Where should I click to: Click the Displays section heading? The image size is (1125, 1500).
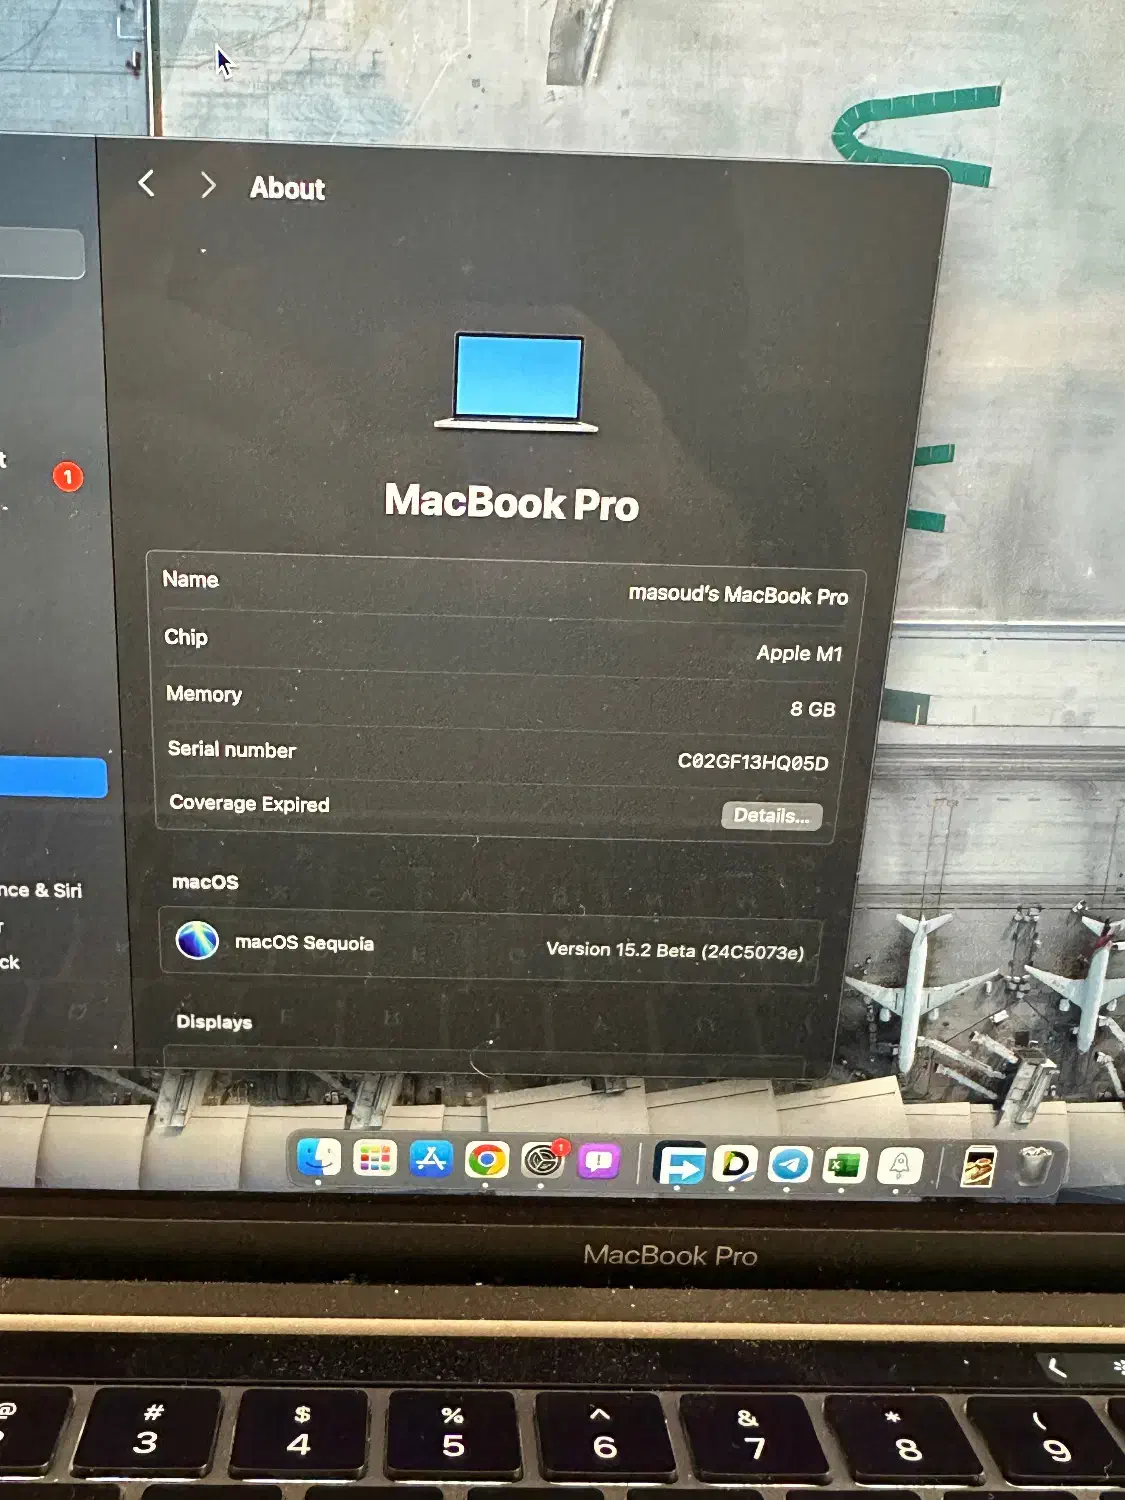[x=214, y=1022]
